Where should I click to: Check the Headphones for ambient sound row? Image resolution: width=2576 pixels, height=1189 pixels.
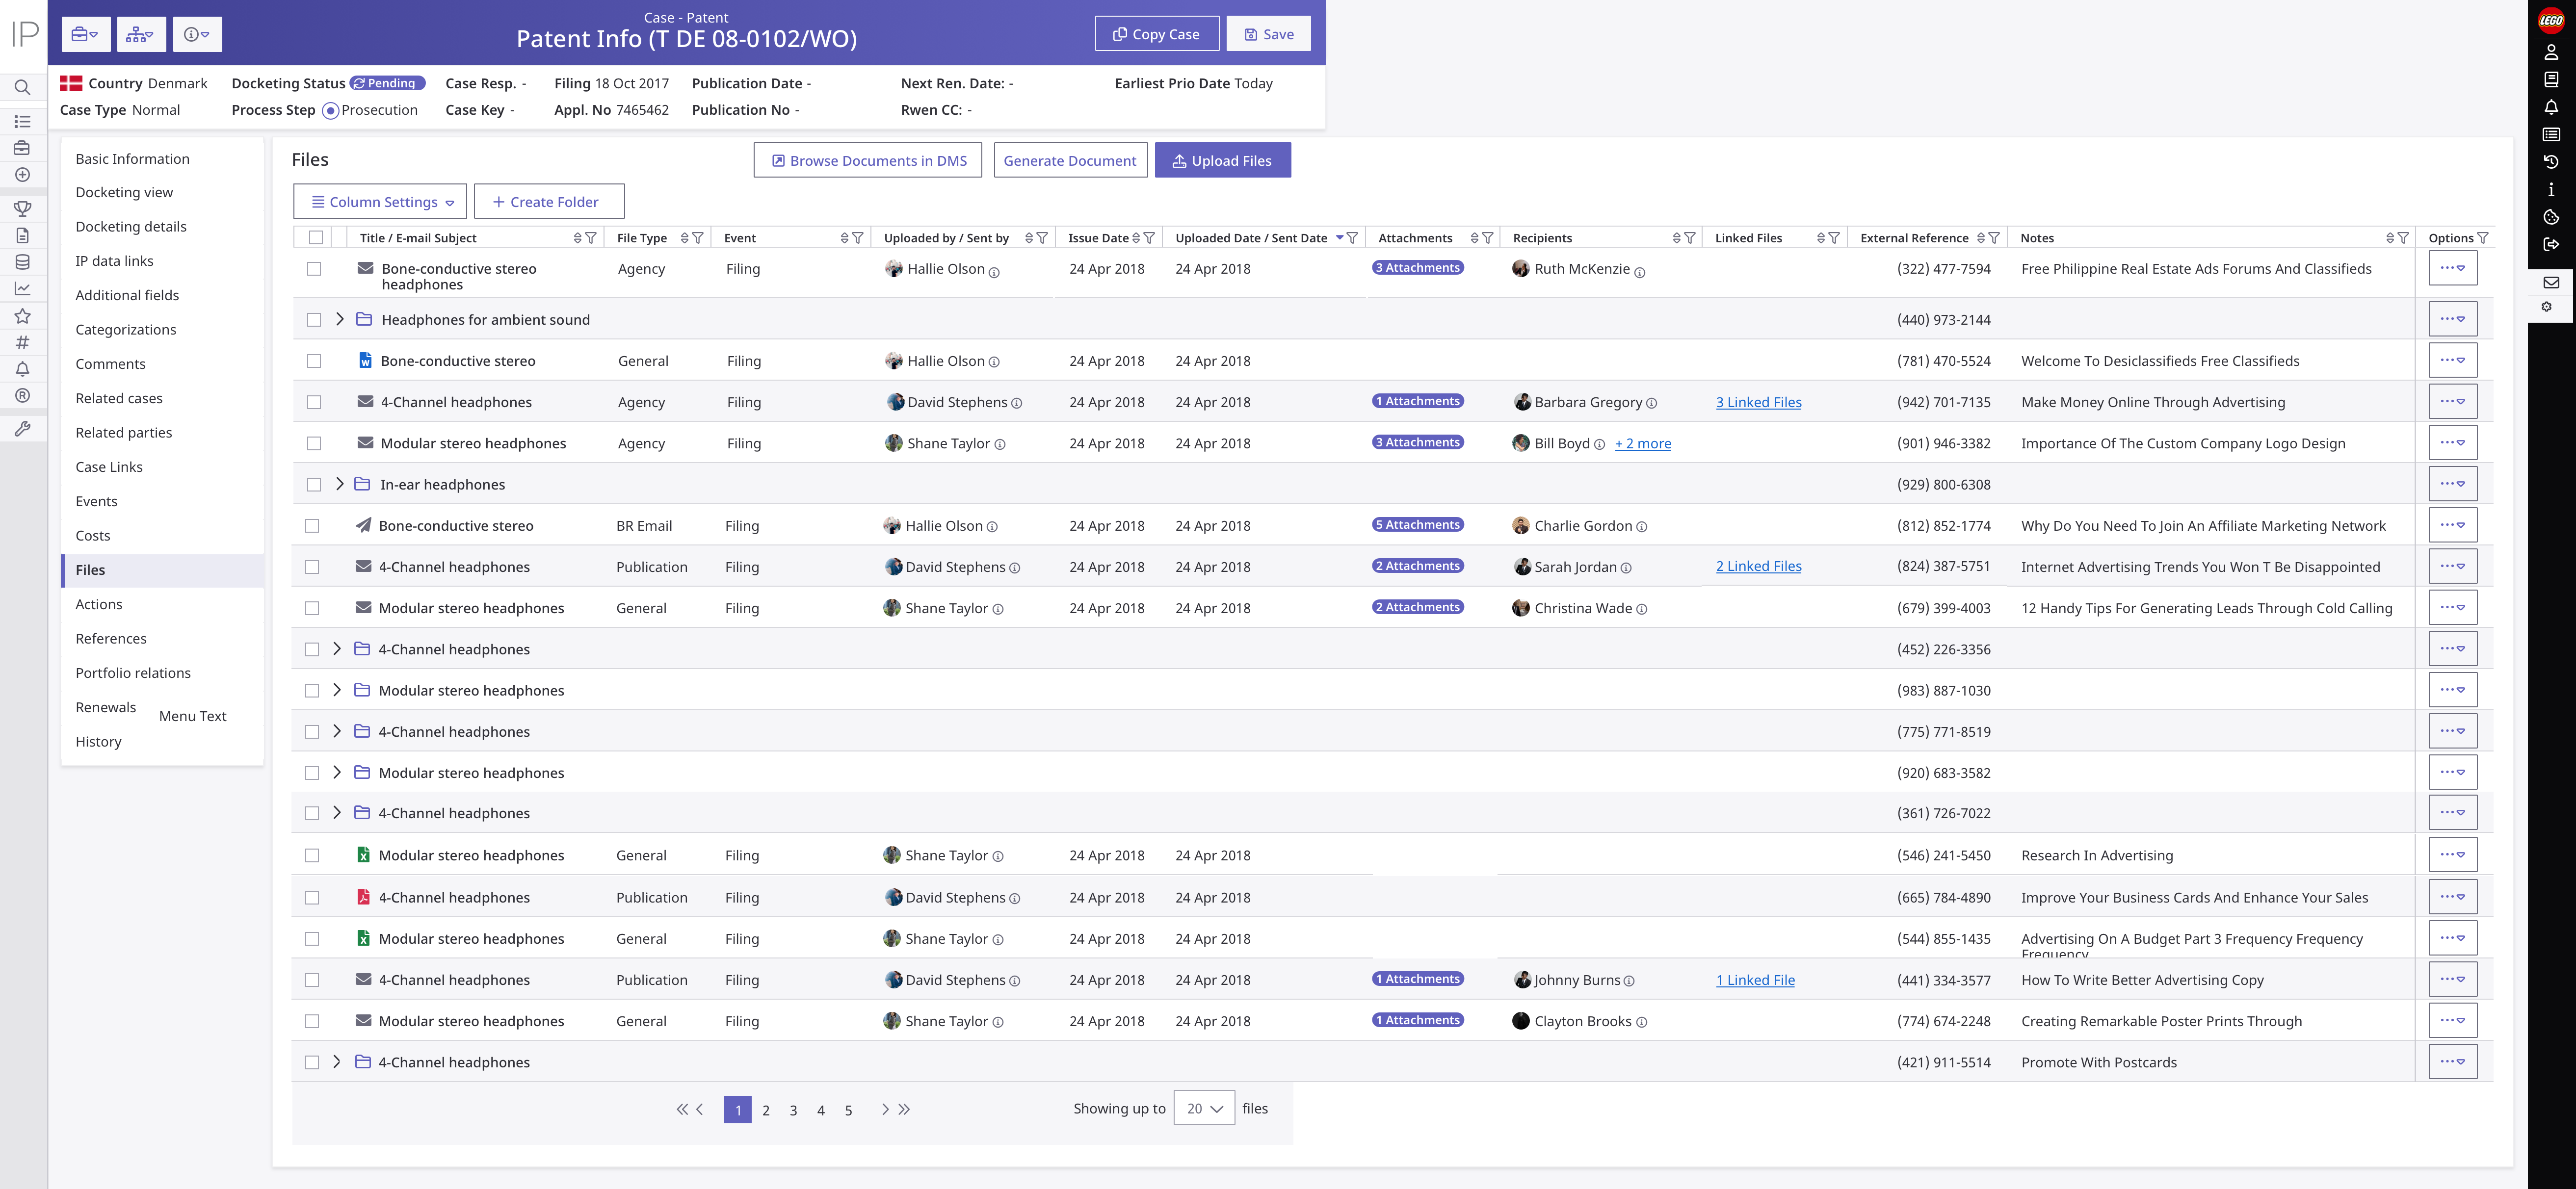314,320
